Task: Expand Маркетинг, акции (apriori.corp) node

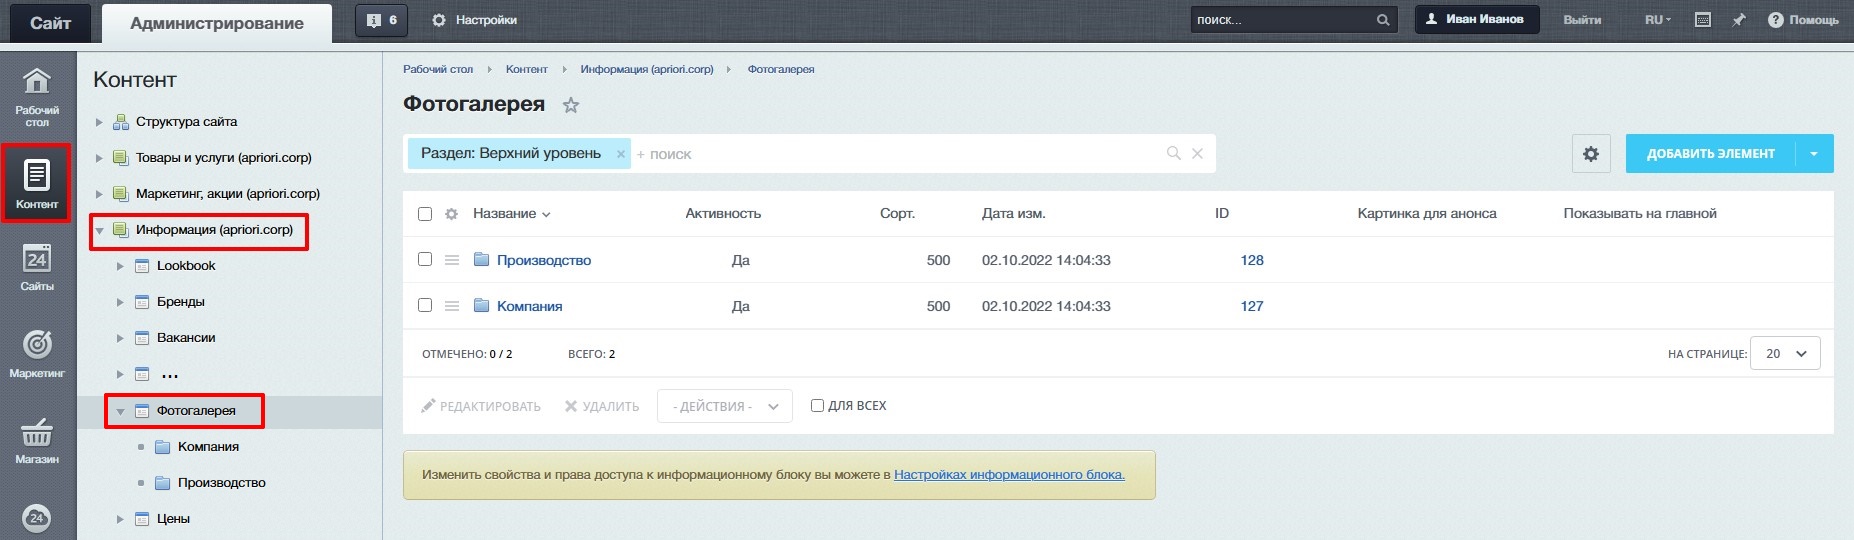Action: [99, 194]
